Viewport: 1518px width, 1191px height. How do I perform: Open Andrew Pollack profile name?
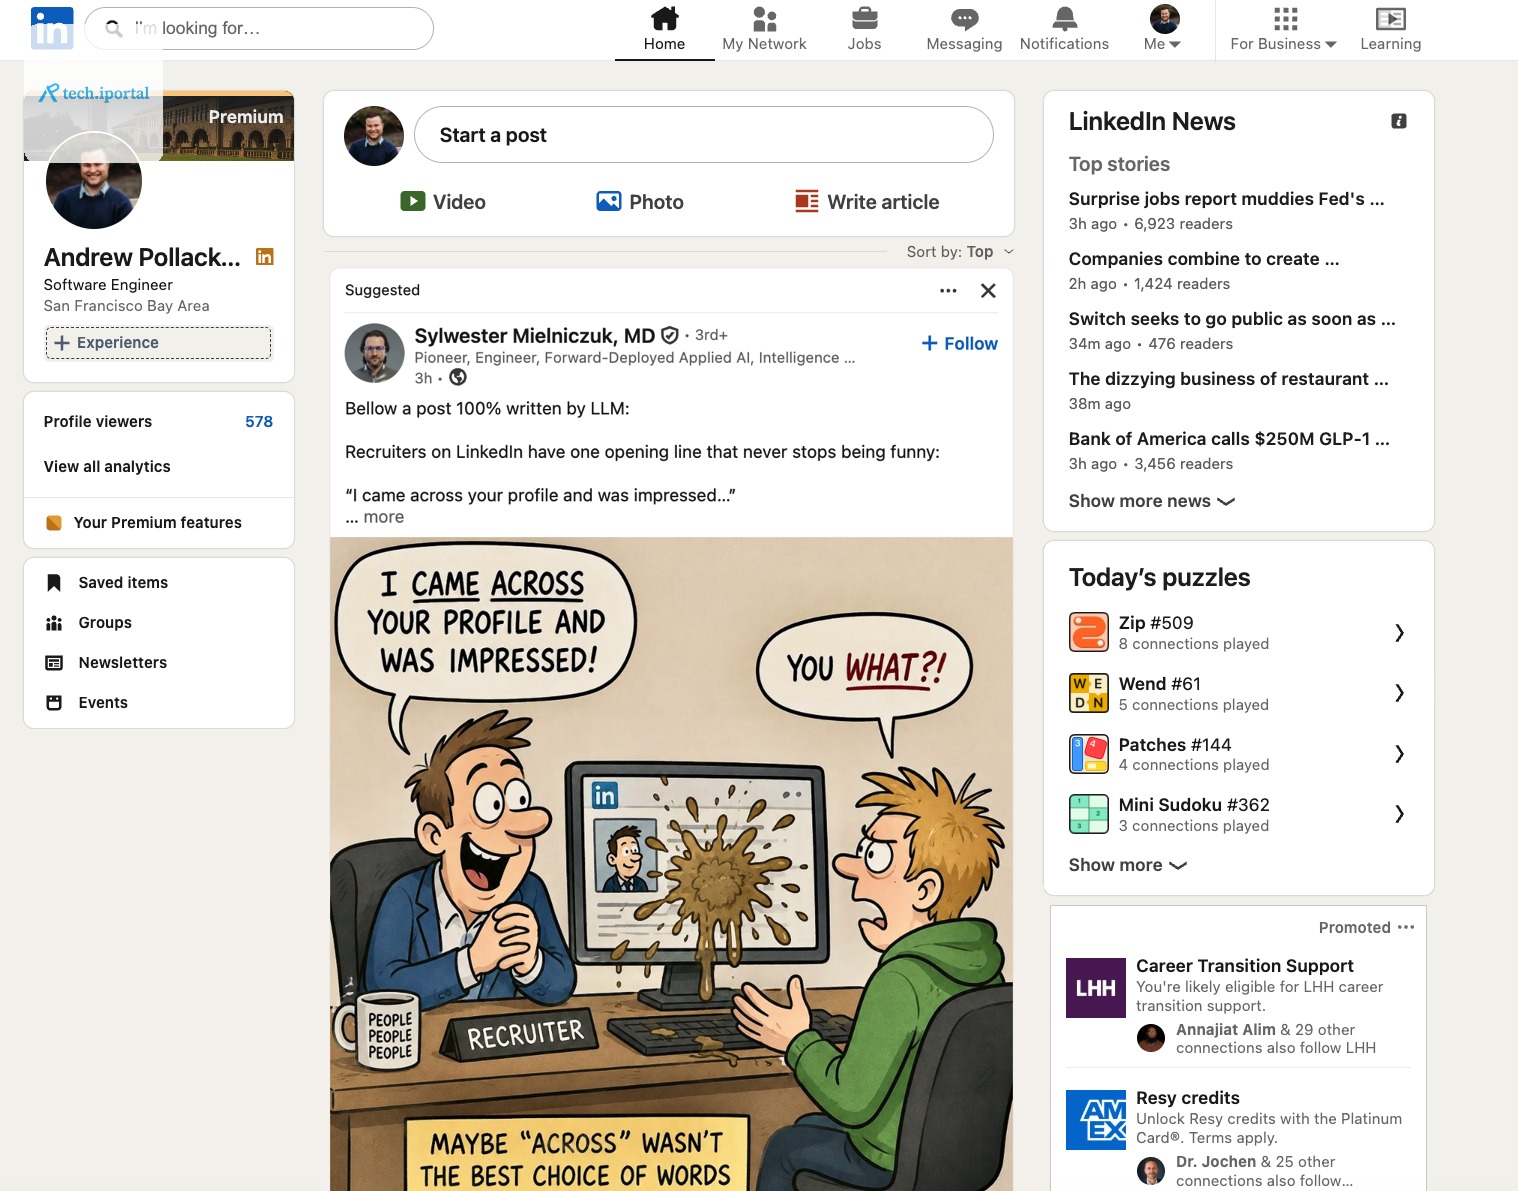pos(142,257)
